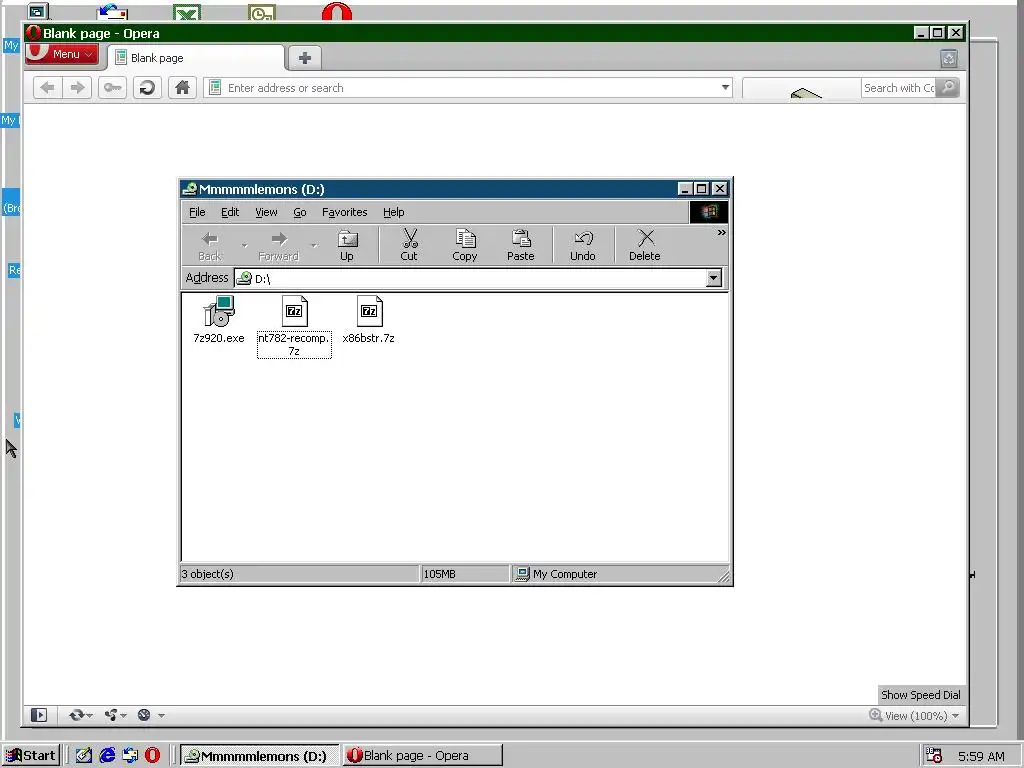Select the 7z920.exe installer file
Image resolution: width=1024 pixels, height=768 pixels.
pyautogui.click(x=219, y=319)
